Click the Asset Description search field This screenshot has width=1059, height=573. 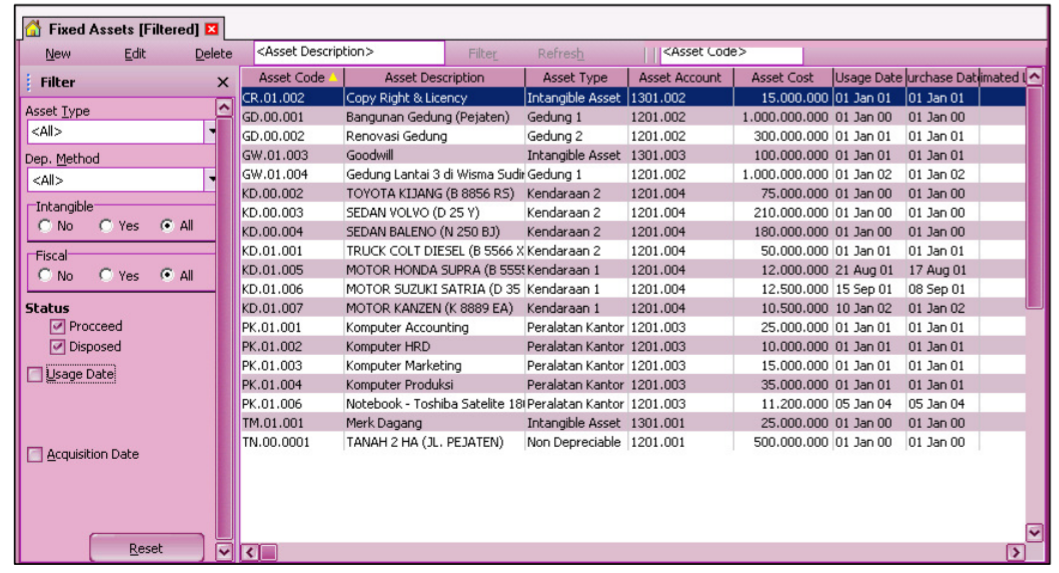[348, 52]
